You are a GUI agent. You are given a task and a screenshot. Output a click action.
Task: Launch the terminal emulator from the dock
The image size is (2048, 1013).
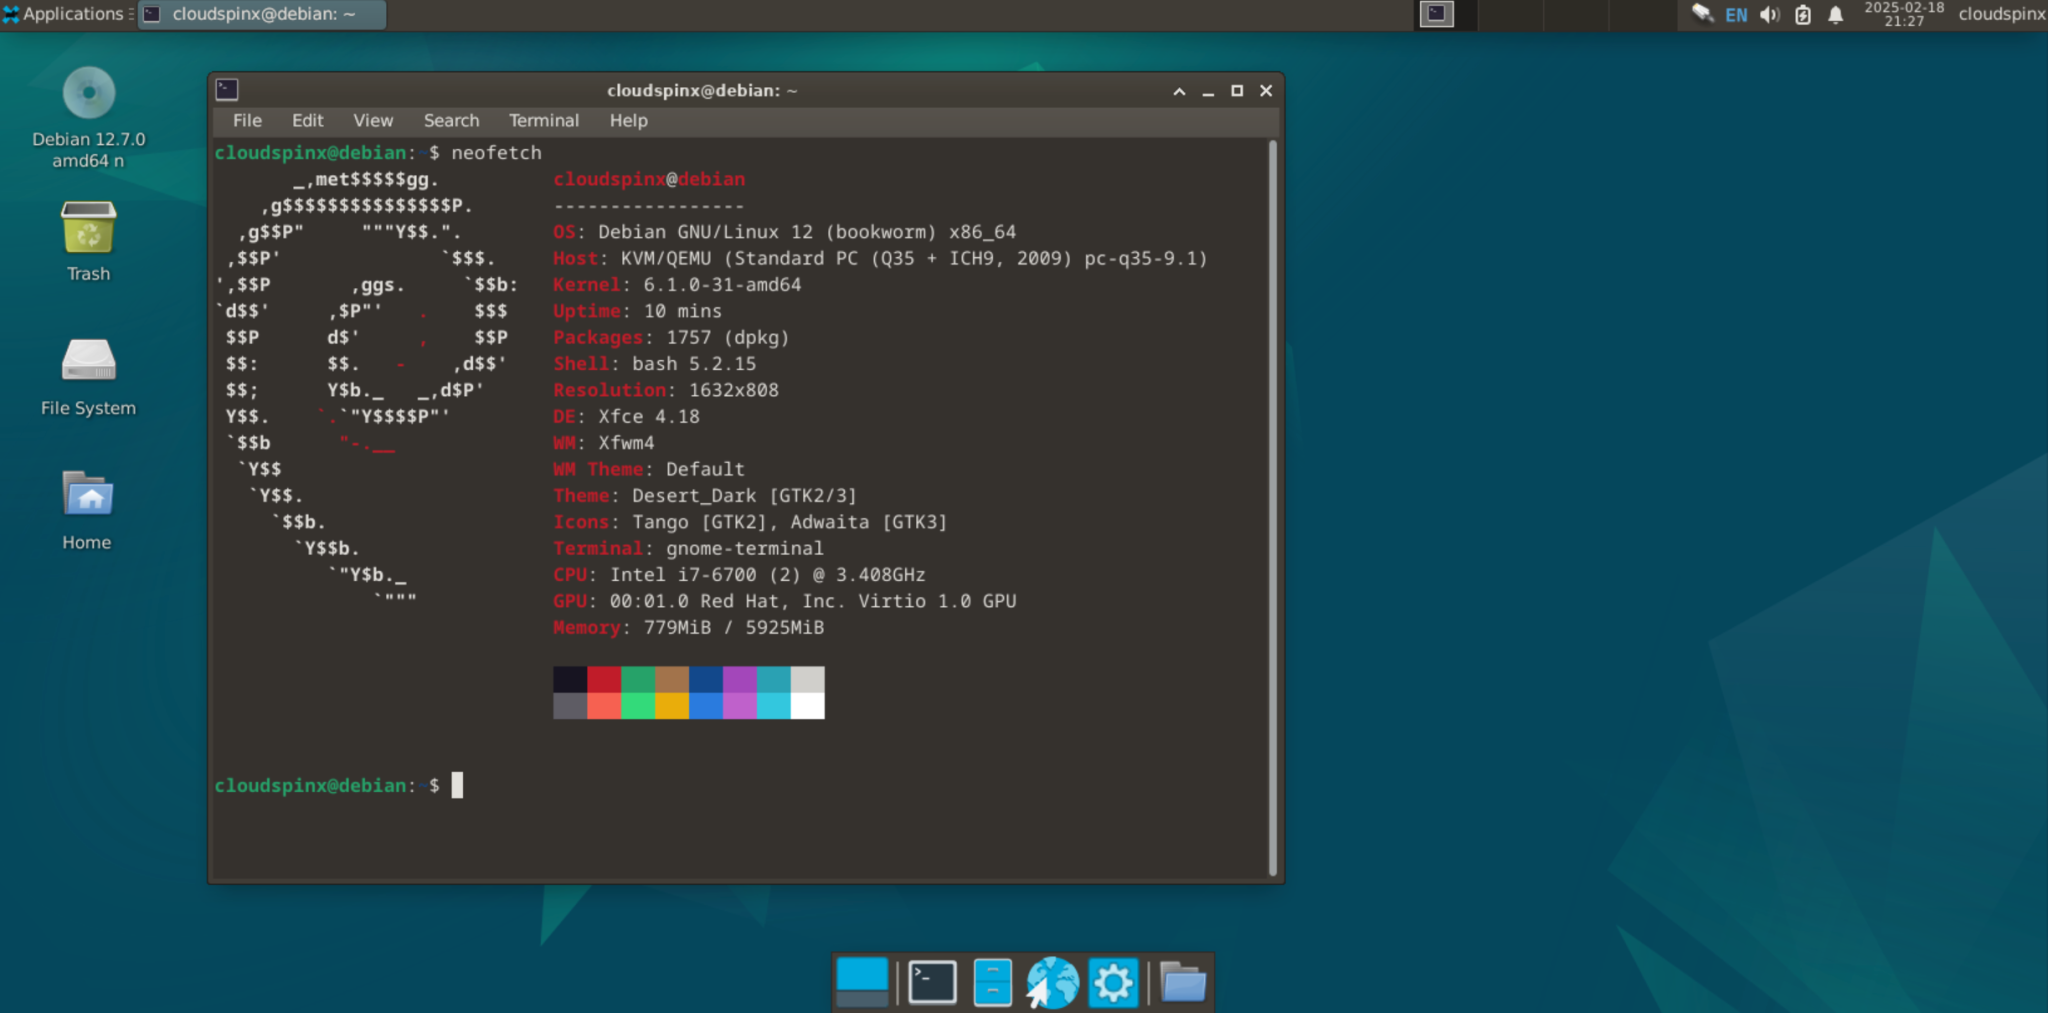click(x=931, y=981)
